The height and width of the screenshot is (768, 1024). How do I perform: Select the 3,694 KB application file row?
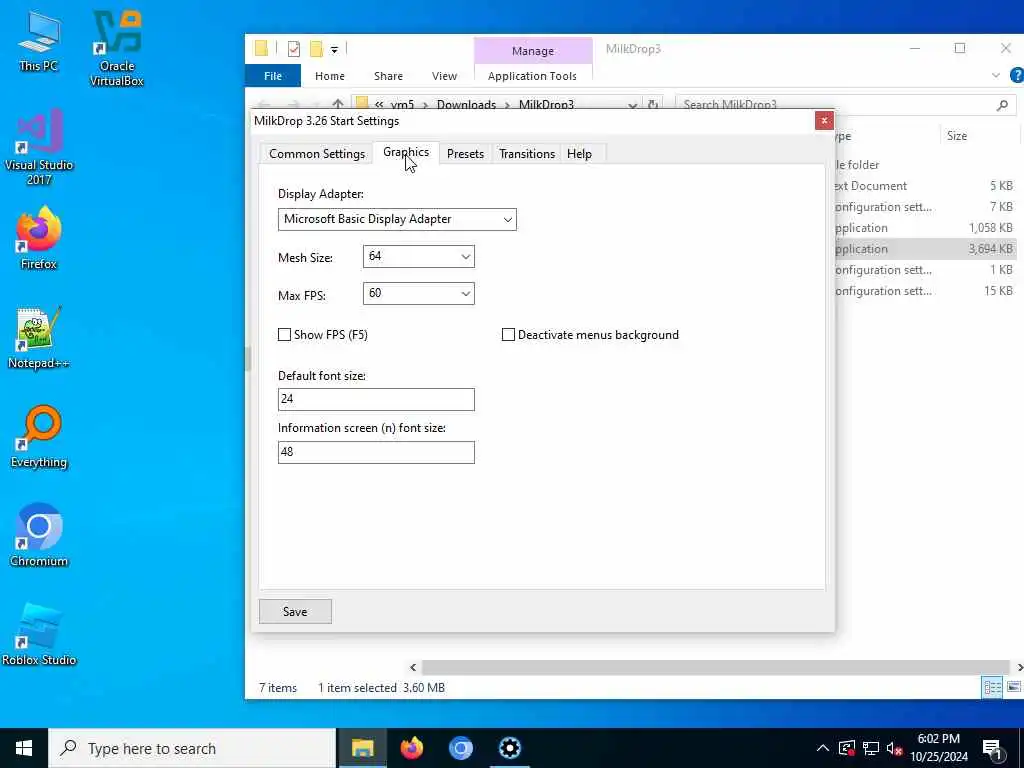click(926, 249)
